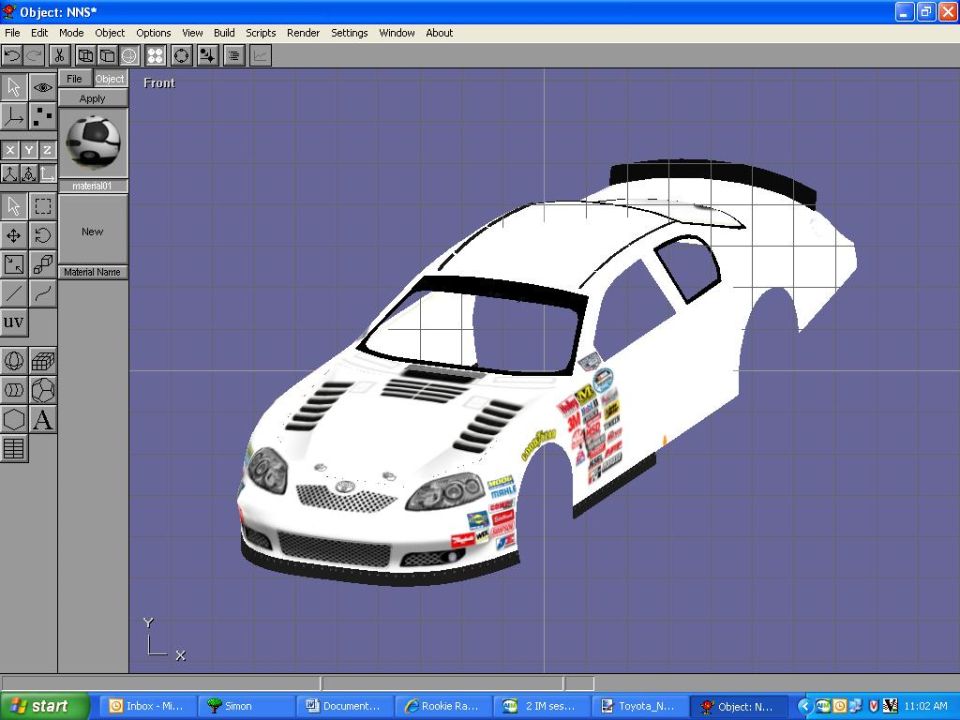
Task: Switch to File tab in material panel
Action: pos(75,78)
